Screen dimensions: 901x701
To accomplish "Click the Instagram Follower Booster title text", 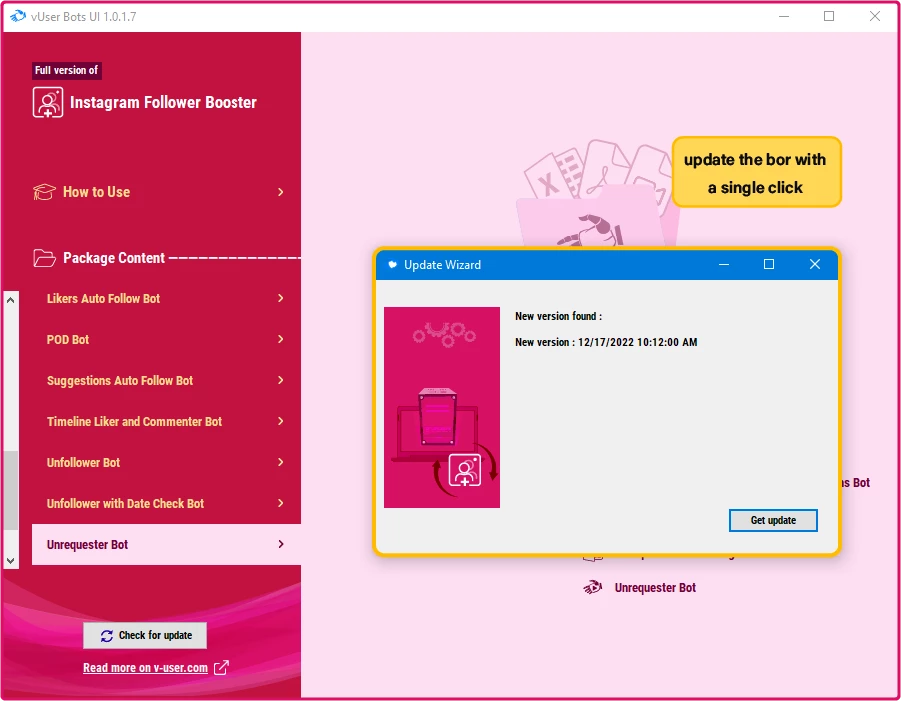I will (163, 102).
